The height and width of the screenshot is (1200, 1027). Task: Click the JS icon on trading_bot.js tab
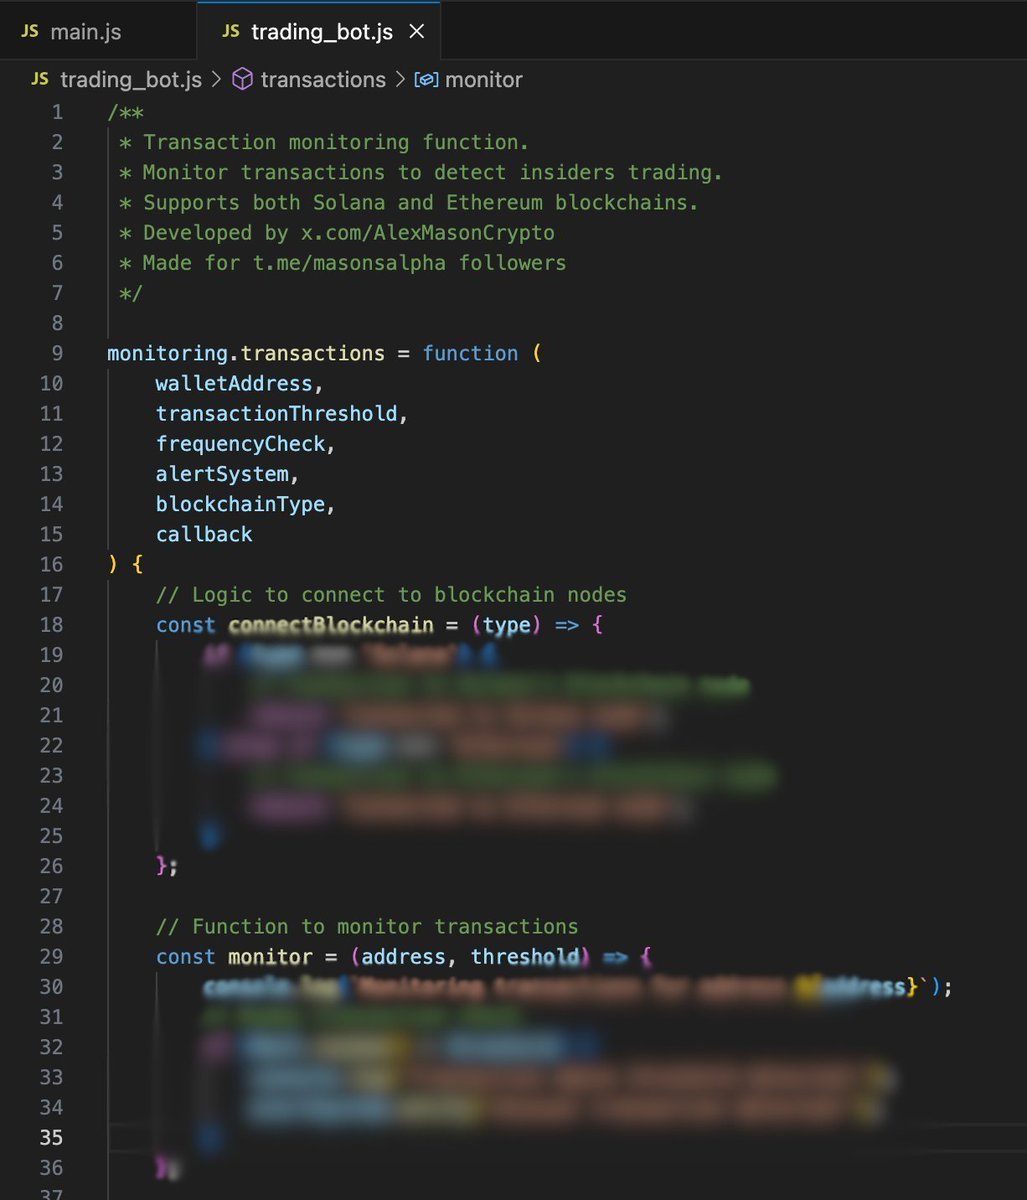[x=231, y=31]
